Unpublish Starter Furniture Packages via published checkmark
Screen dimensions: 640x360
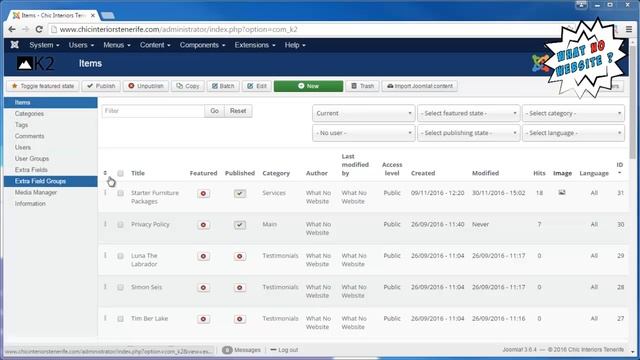pos(240,193)
